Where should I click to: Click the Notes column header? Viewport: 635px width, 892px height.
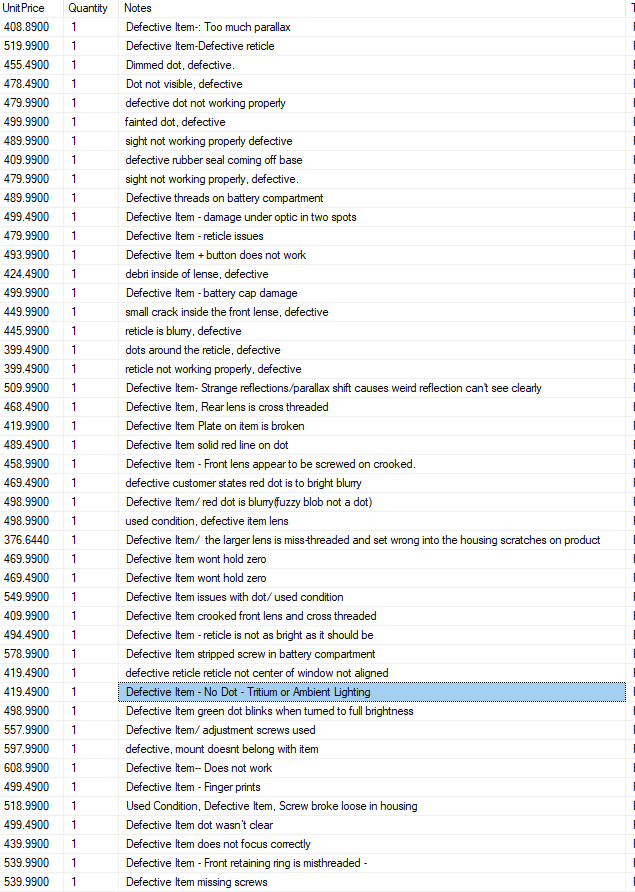372,8
